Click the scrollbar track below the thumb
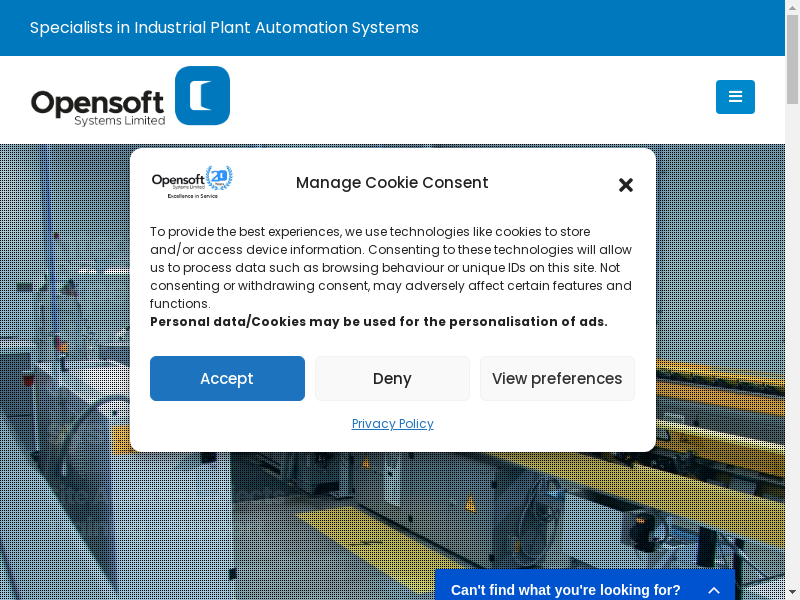Viewport: 800px width, 600px height. coord(792,350)
